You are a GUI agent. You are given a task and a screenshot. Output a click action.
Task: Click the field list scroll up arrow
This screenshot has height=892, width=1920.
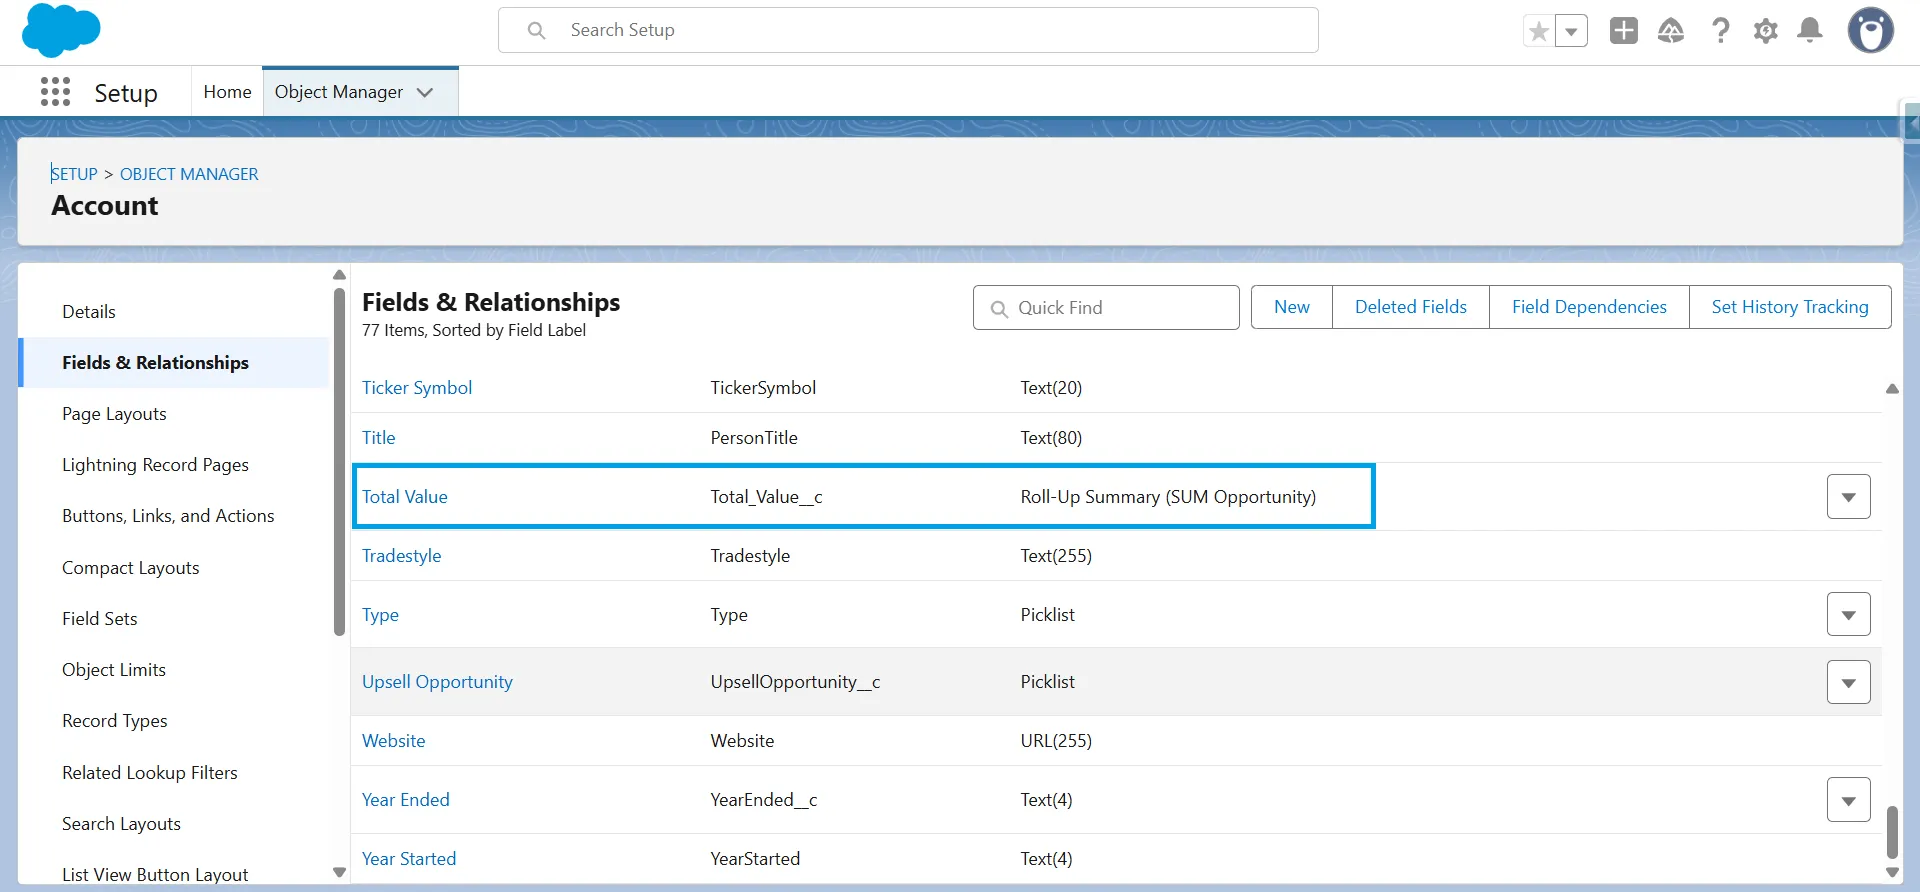[1892, 389]
